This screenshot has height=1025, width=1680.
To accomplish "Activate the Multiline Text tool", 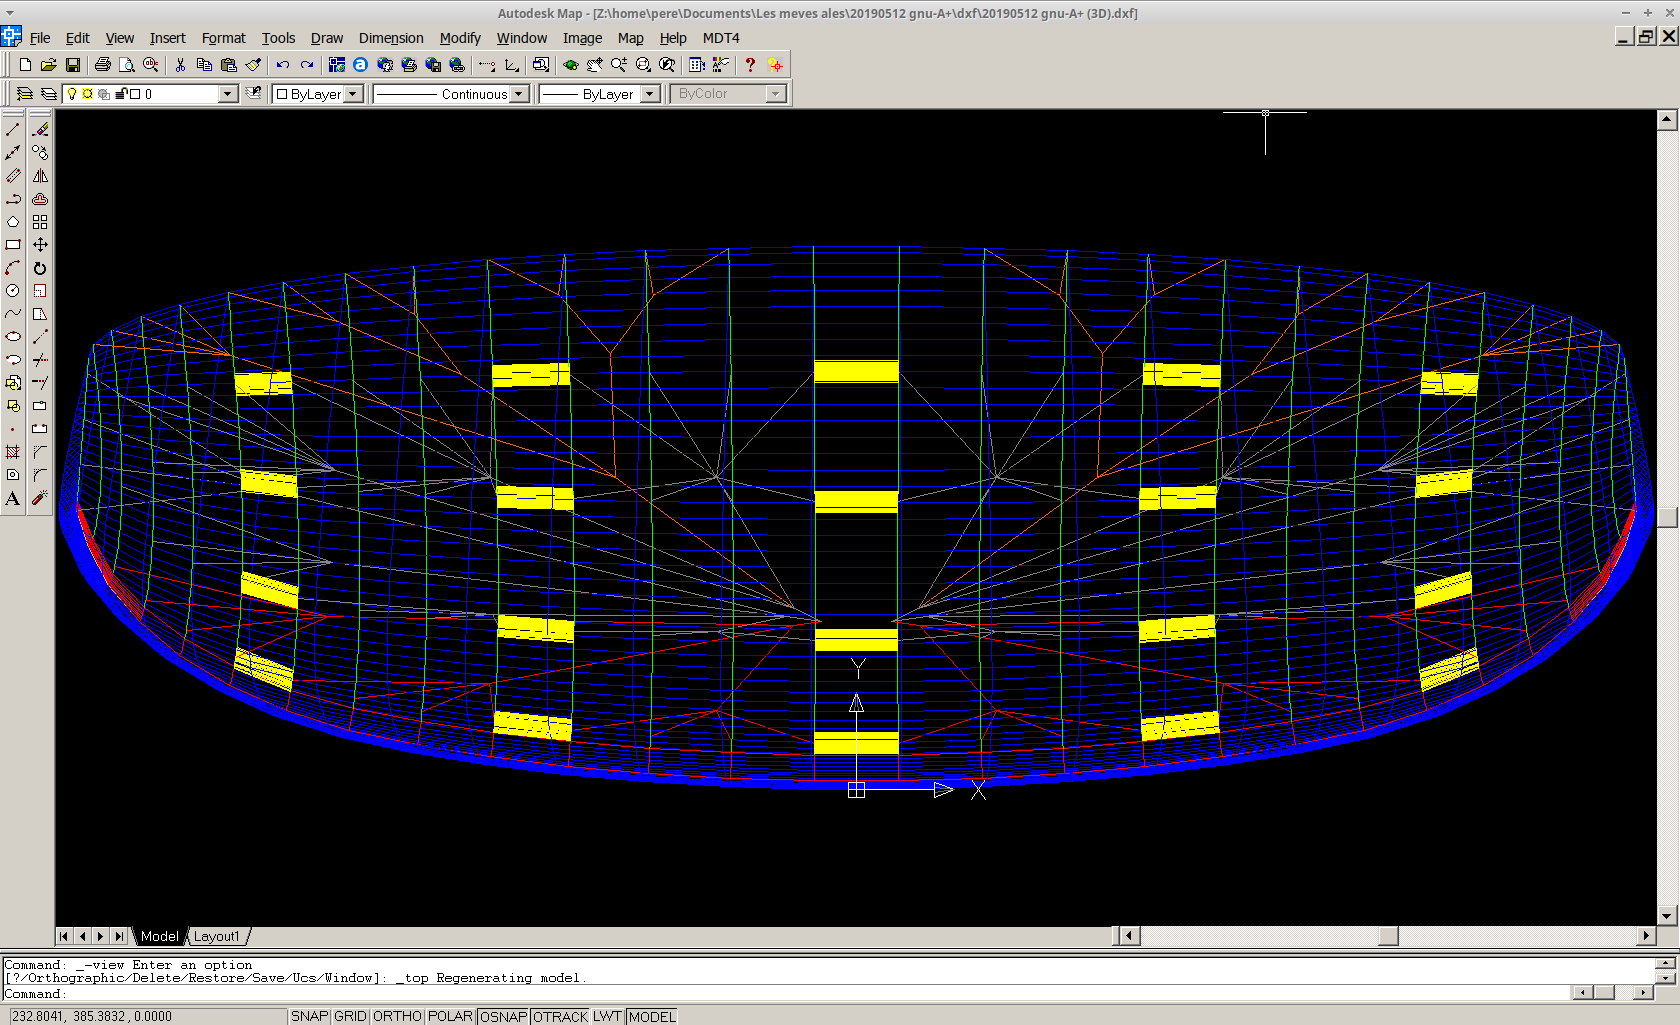I will [x=13, y=499].
